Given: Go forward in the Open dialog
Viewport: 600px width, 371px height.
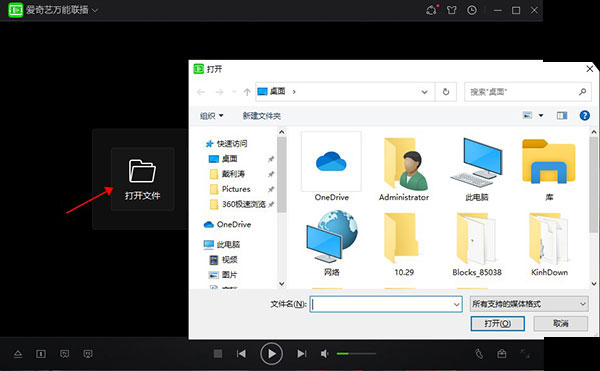Looking at the screenshot, I should 219,92.
